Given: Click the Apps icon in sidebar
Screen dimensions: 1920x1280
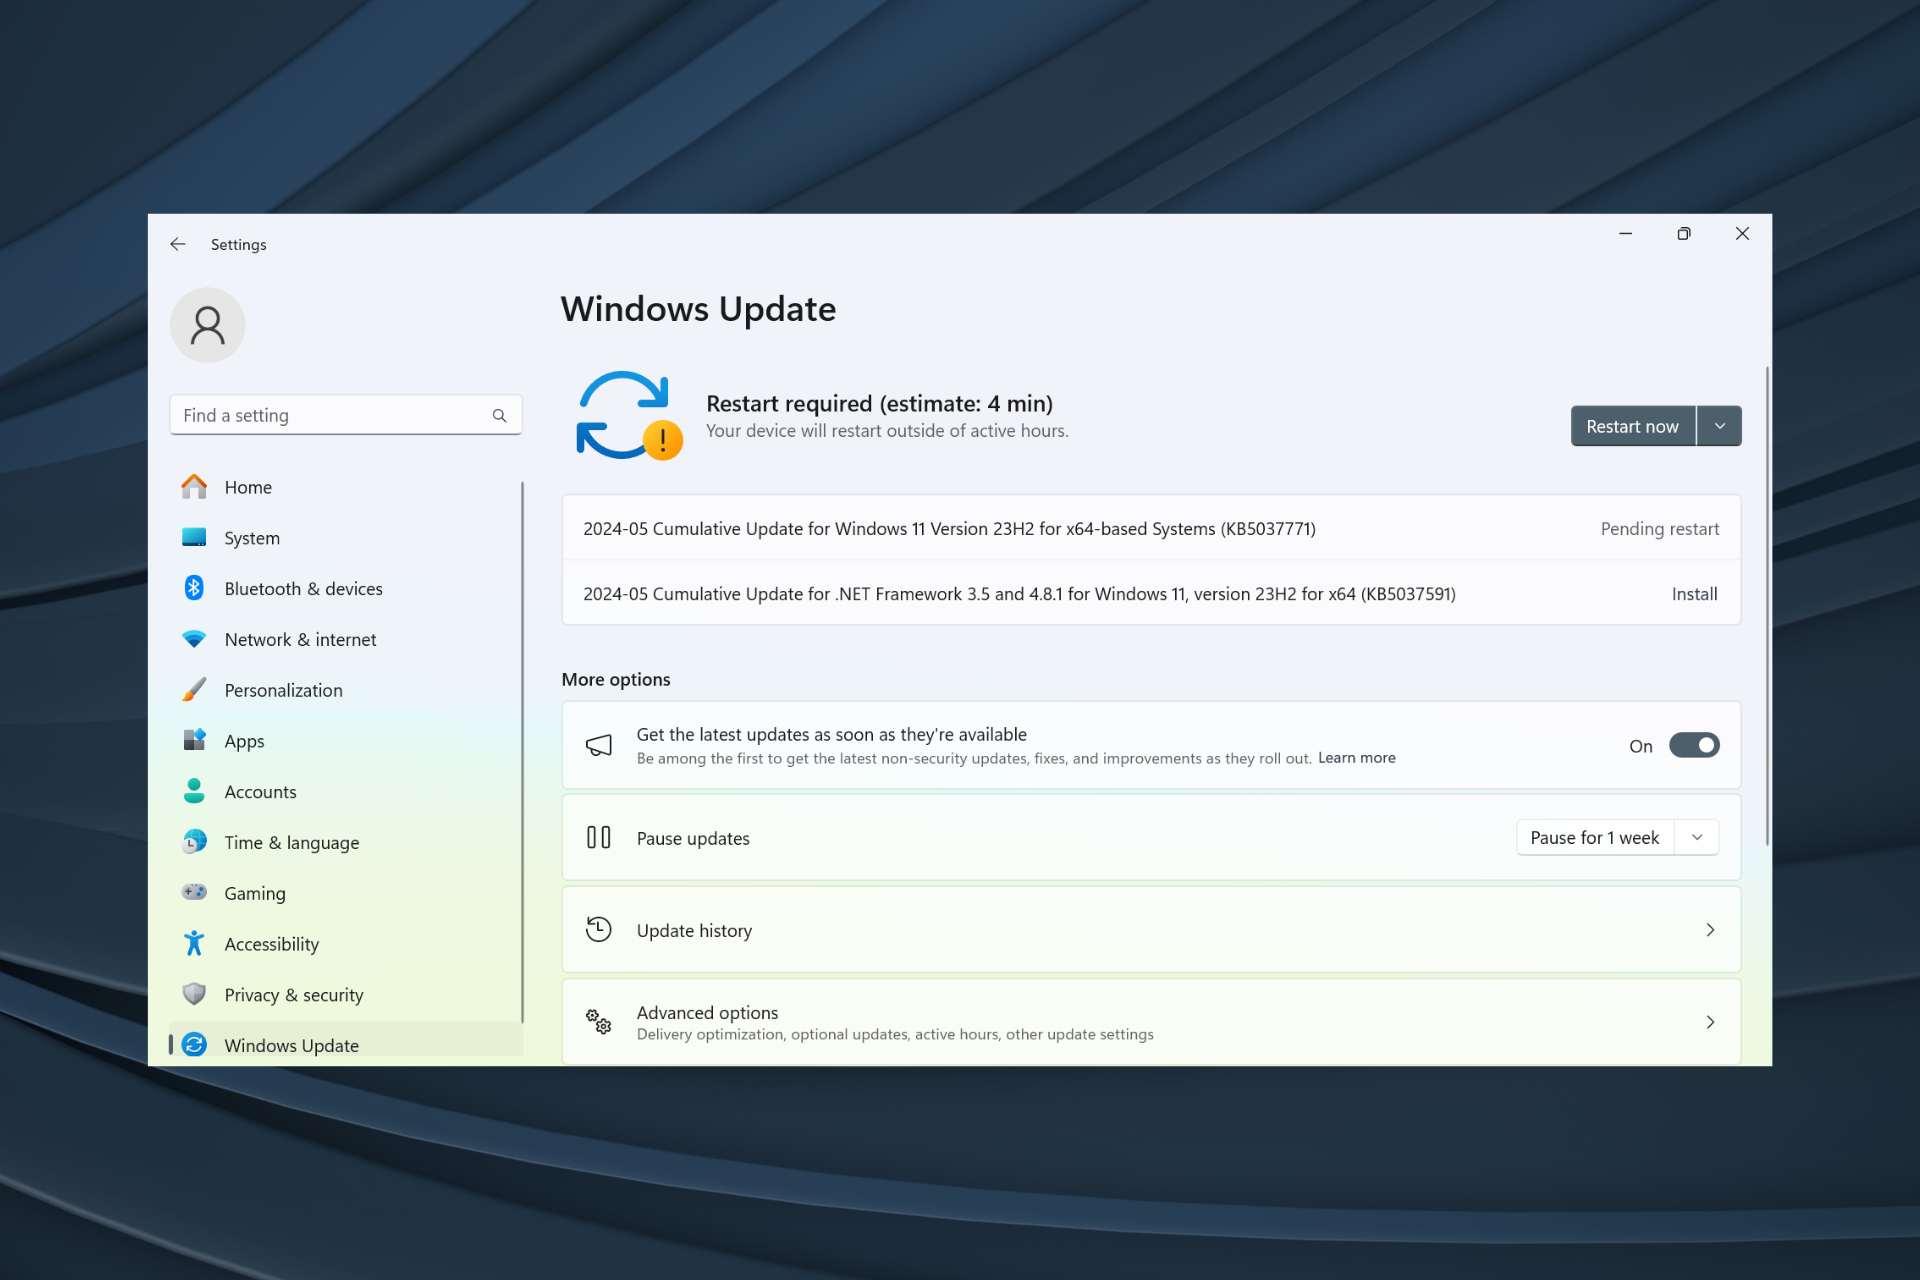Looking at the screenshot, I should pos(194,741).
